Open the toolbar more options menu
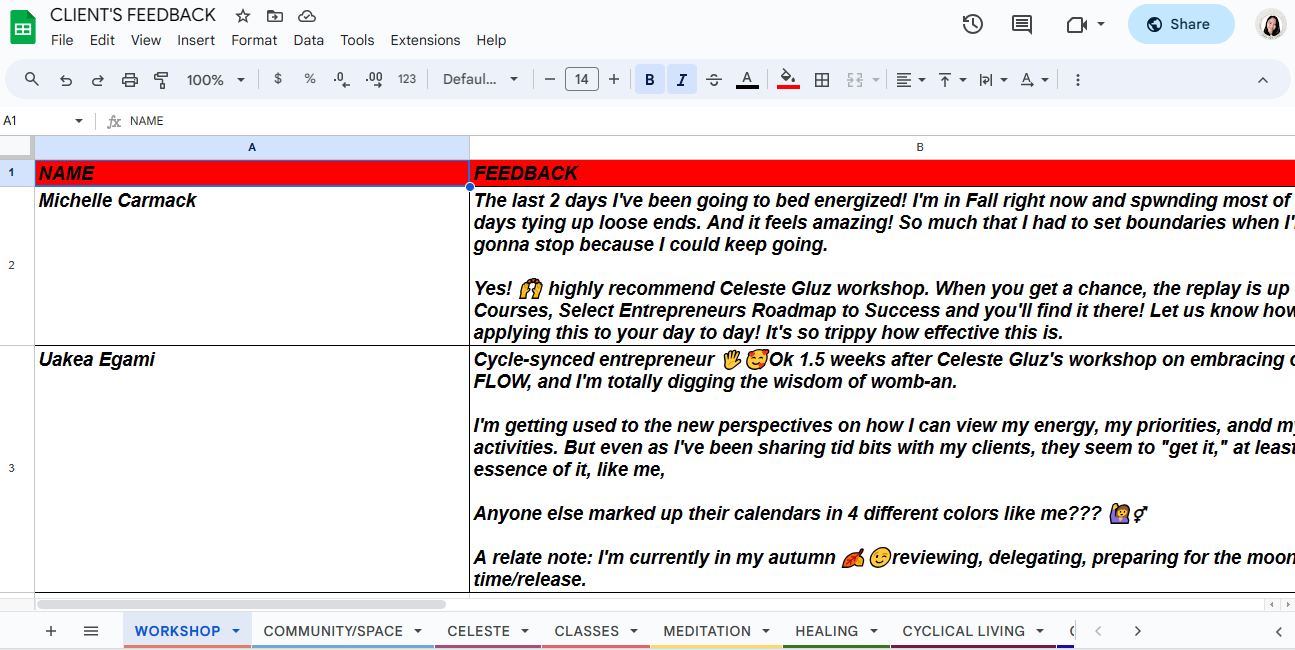Viewport: 1295px width, 650px height. 1077,80
